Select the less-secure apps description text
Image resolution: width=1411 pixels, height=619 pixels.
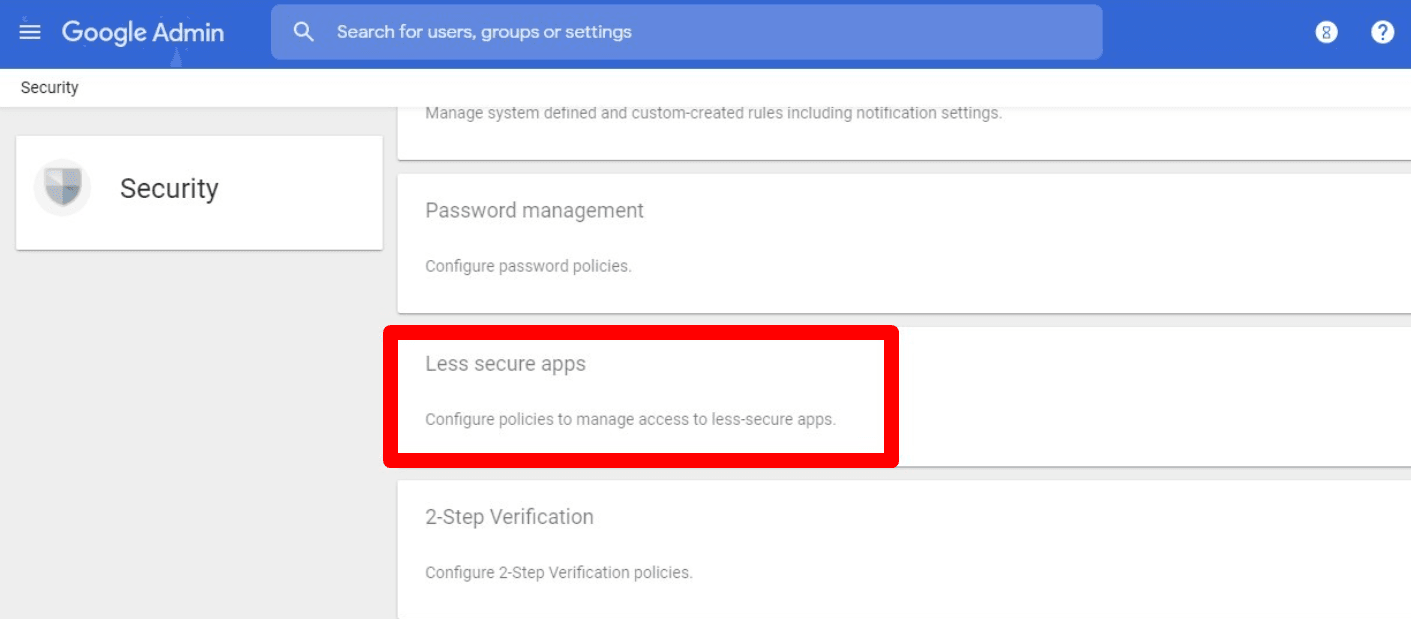point(632,419)
